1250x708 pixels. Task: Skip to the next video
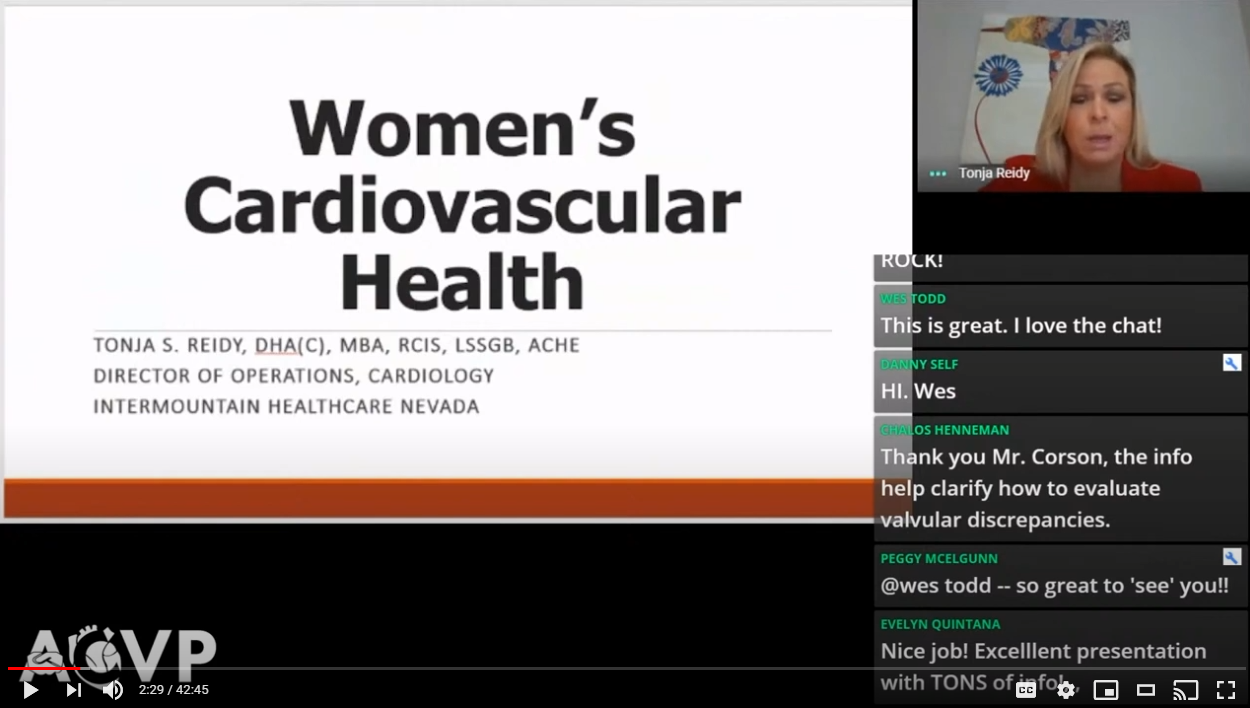click(x=73, y=689)
